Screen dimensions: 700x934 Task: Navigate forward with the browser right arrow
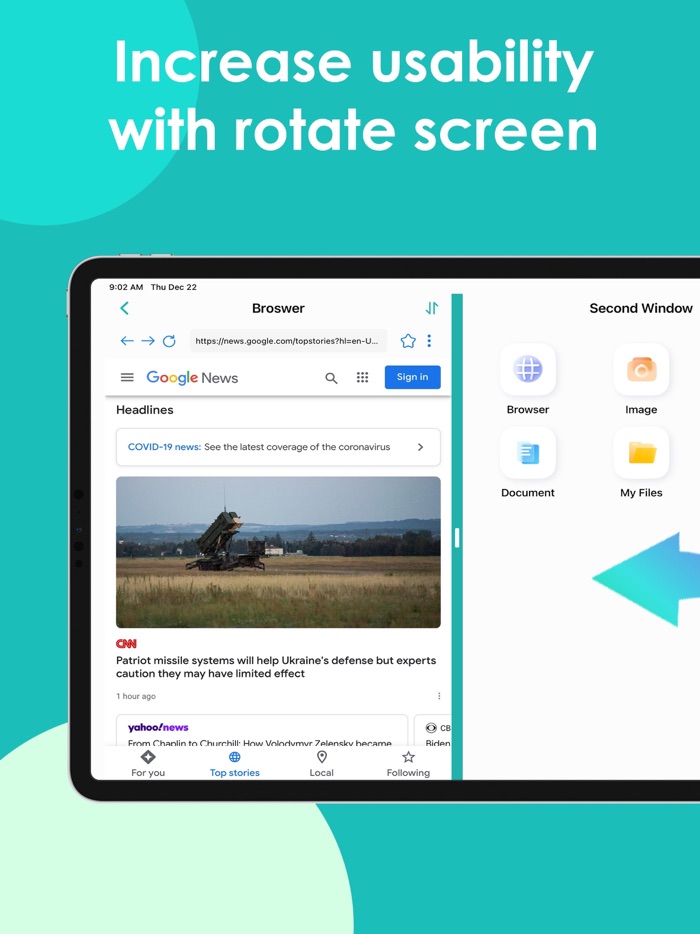pos(148,341)
